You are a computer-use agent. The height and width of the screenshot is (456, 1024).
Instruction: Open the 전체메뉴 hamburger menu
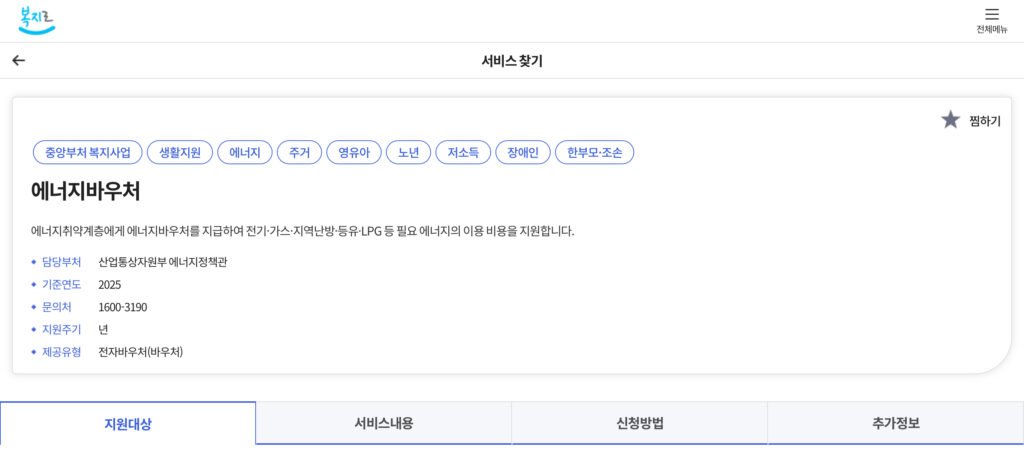[991, 21]
